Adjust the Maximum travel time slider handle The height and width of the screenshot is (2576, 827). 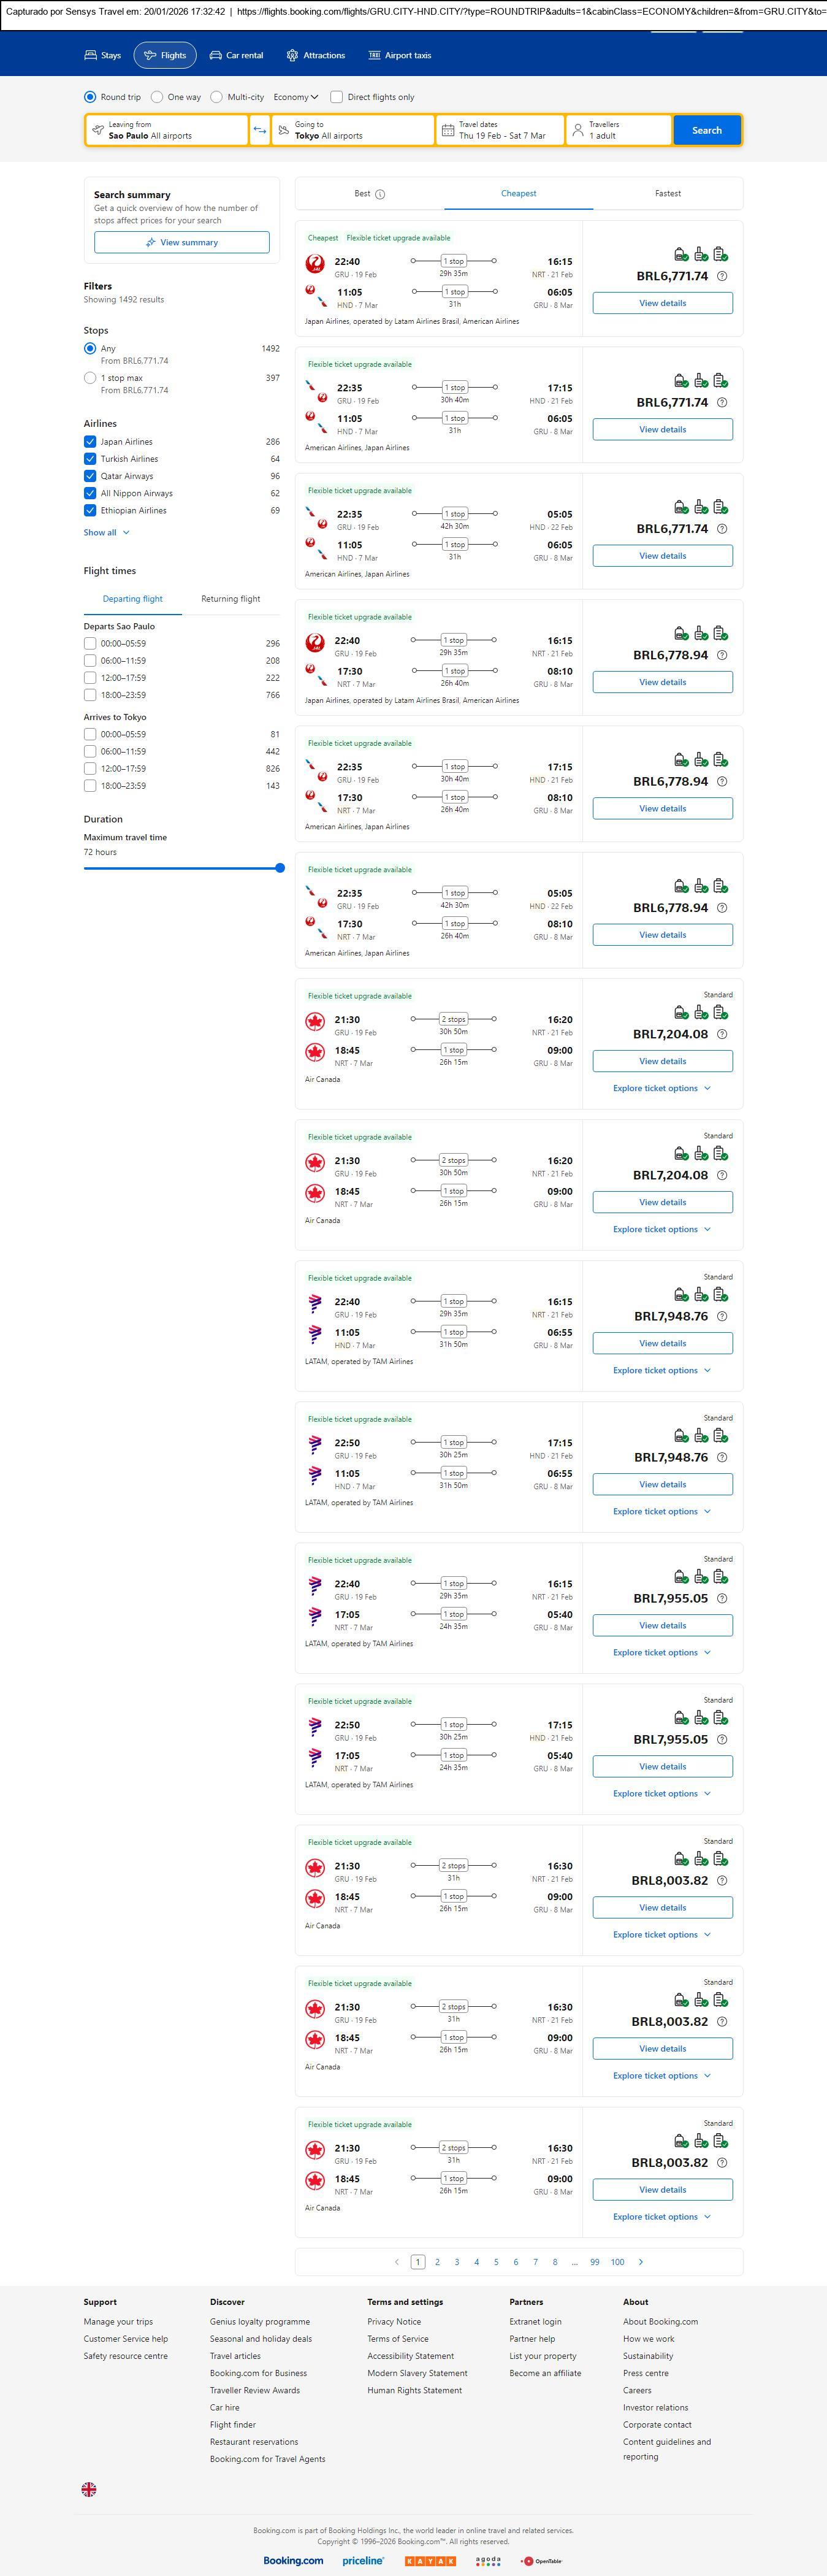click(280, 868)
